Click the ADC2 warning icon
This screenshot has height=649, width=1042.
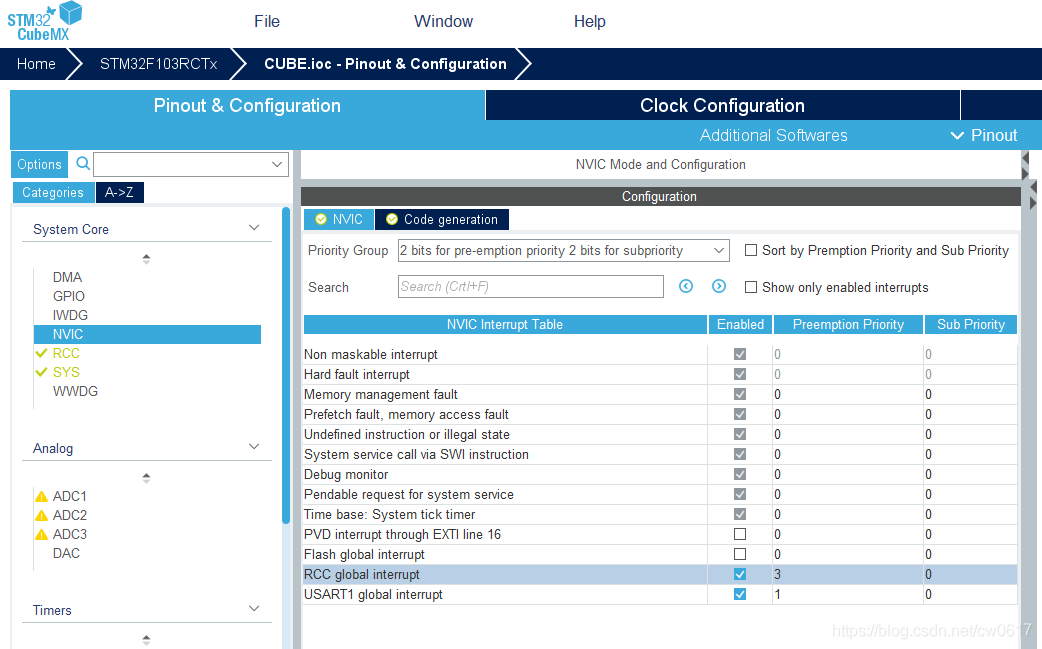[x=41, y=515]
